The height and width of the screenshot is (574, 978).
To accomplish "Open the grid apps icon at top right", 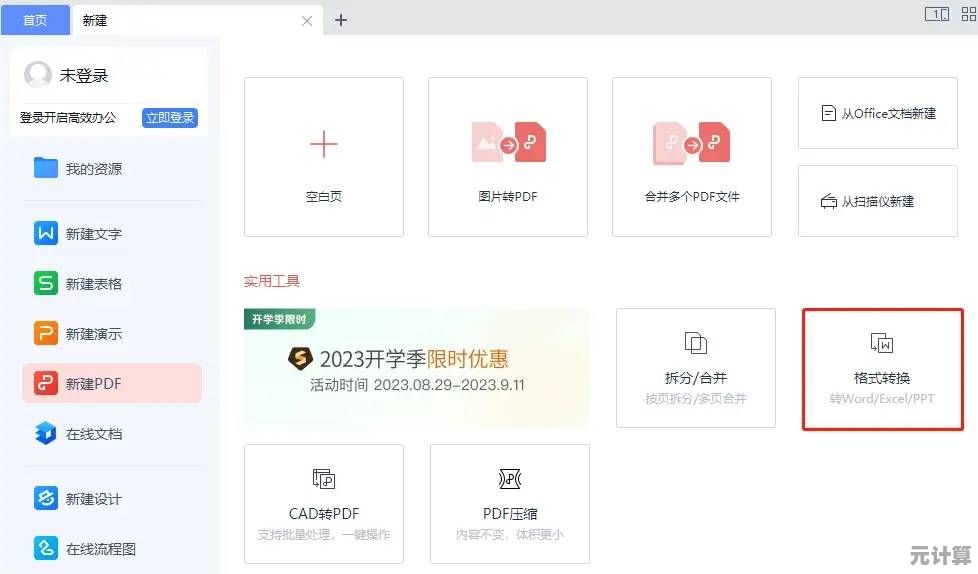I will point(969,14).
